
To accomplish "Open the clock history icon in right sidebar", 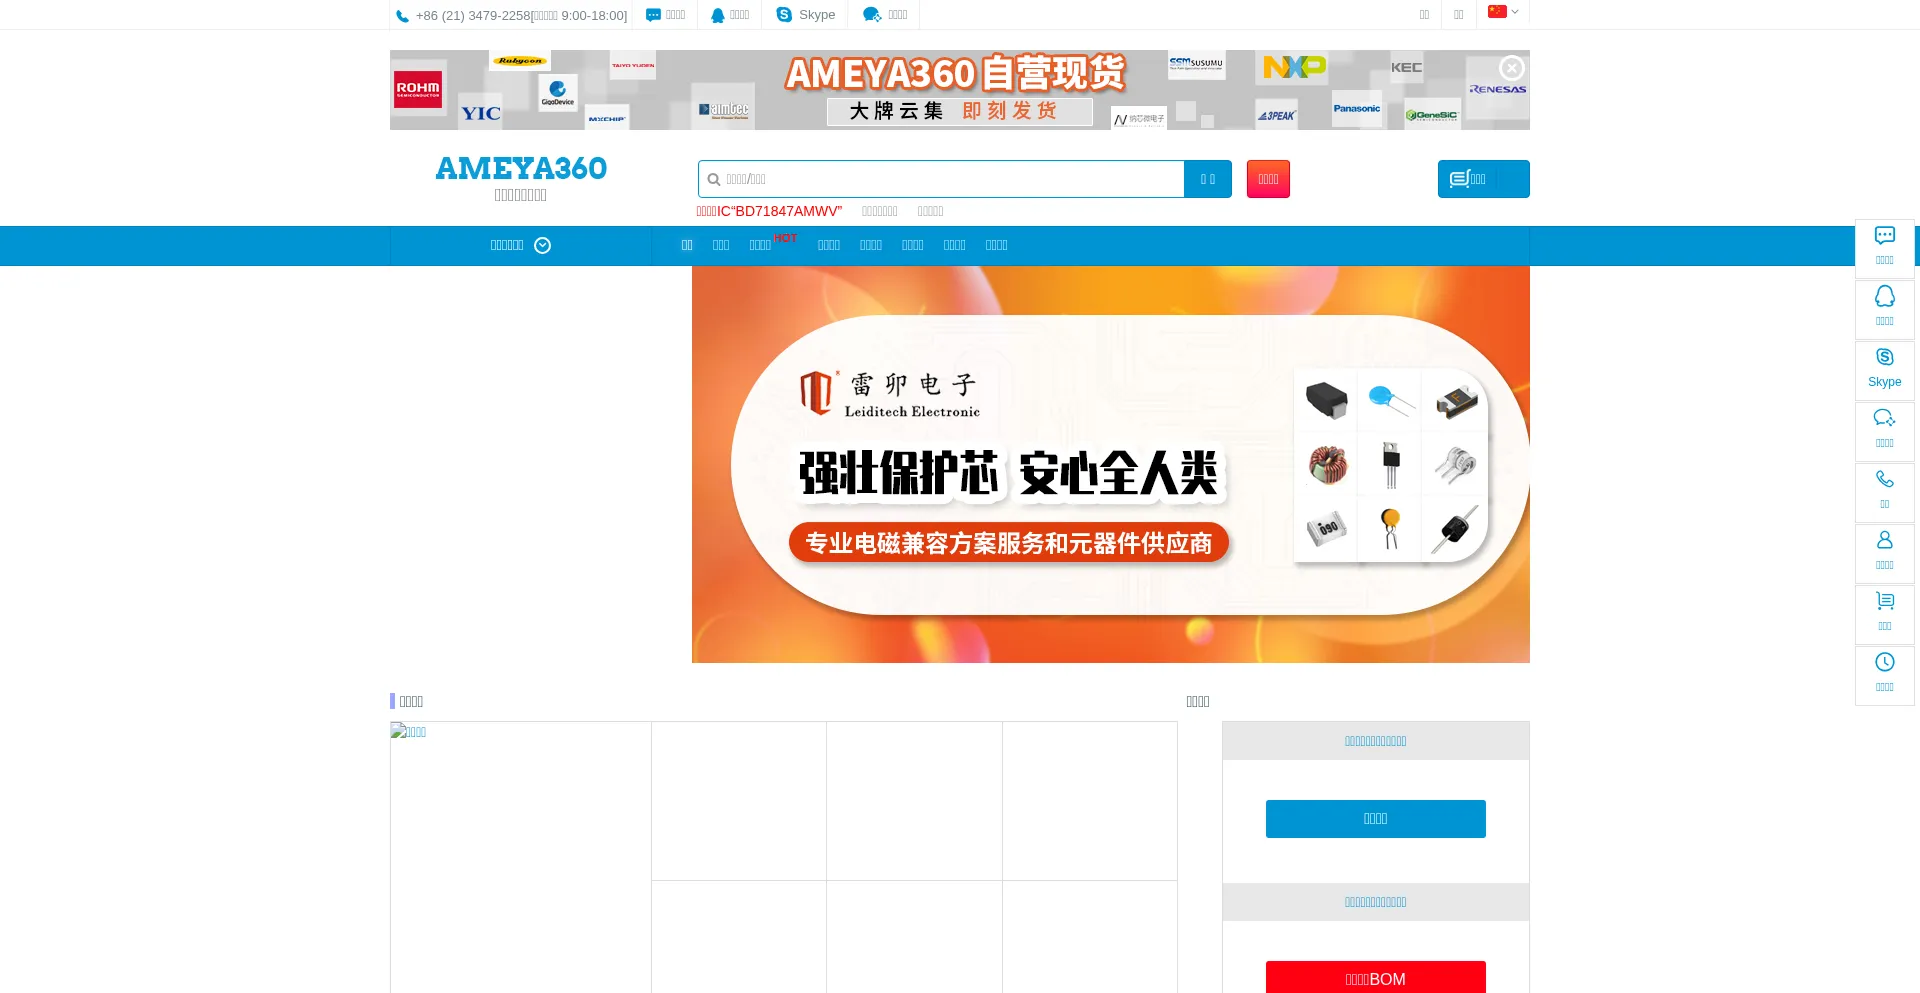I will 1884,662.
